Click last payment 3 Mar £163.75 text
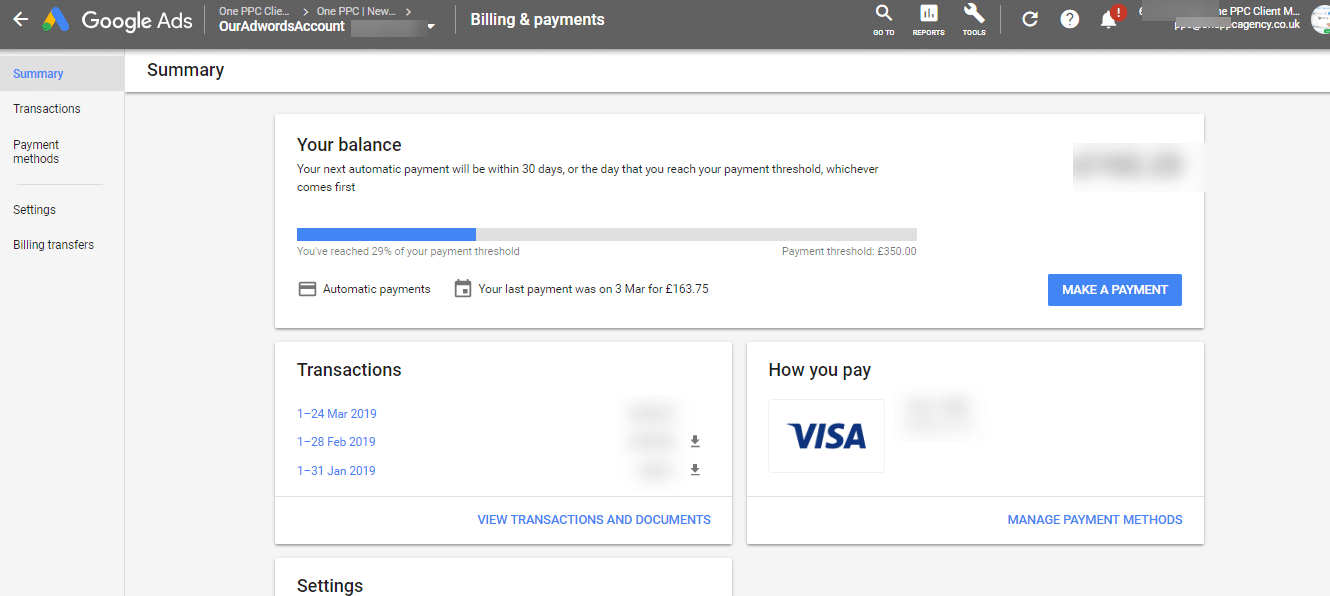1330x596 pixels. [593, 289]
